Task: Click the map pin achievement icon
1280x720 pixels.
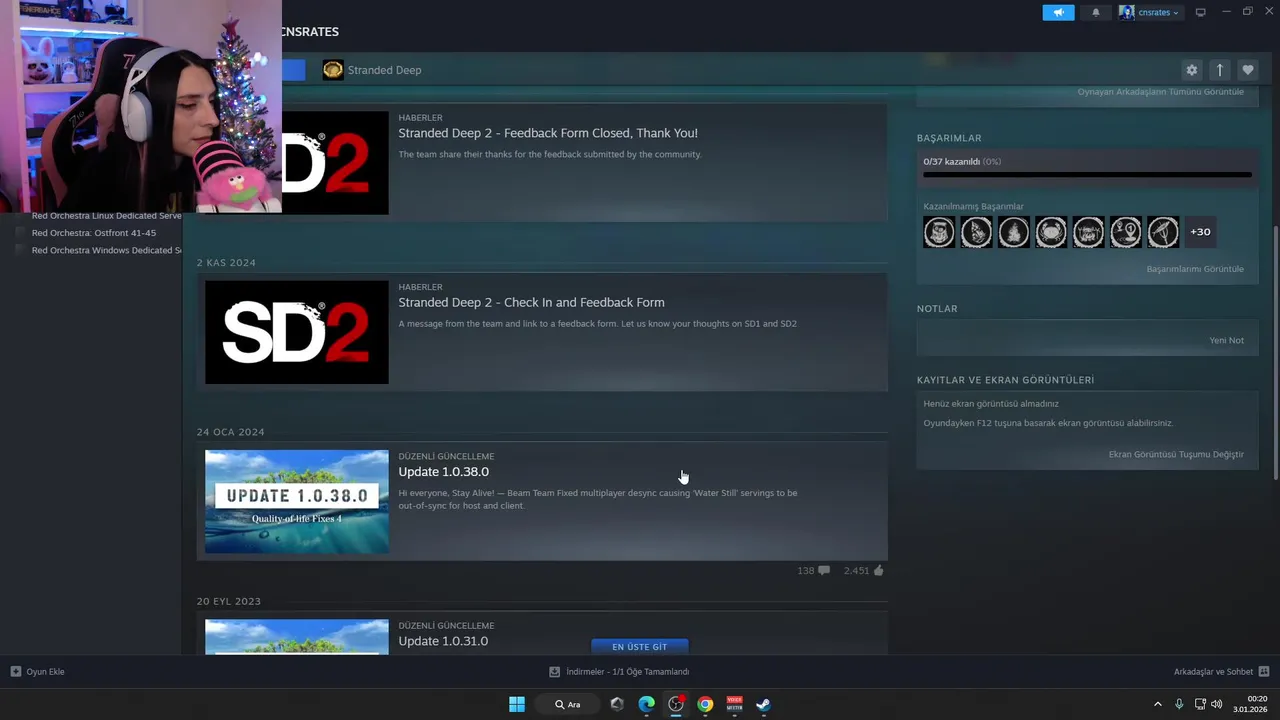Action: tap(1126, 232)
